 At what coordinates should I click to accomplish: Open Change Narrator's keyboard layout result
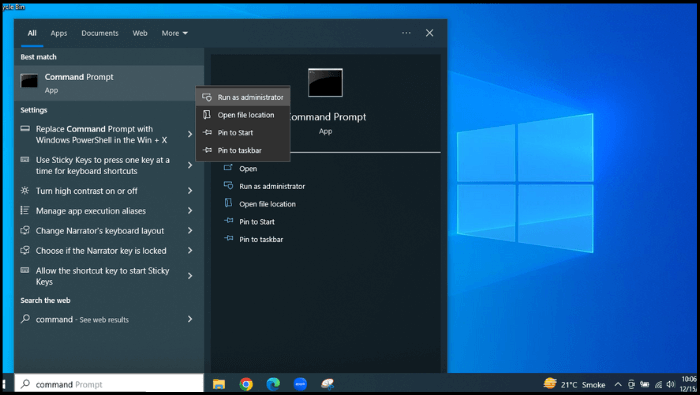click(109, 231)
